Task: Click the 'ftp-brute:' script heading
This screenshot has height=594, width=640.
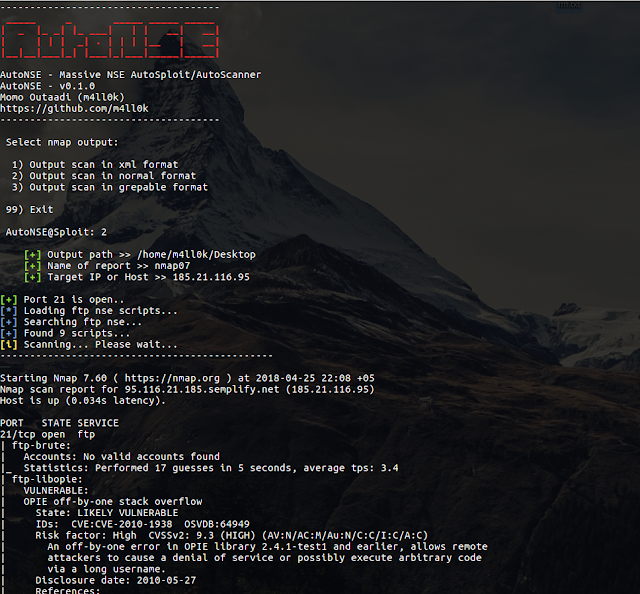Action: click(x=41, y=445)
